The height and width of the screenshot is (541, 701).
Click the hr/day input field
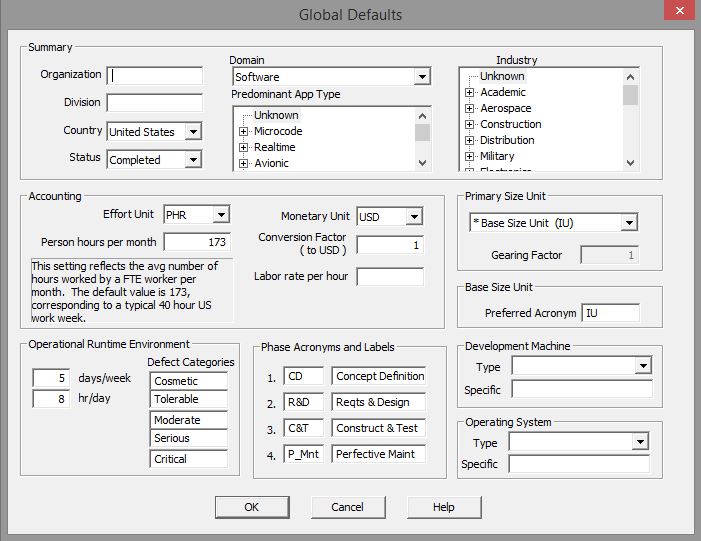[x=51, y=399]
